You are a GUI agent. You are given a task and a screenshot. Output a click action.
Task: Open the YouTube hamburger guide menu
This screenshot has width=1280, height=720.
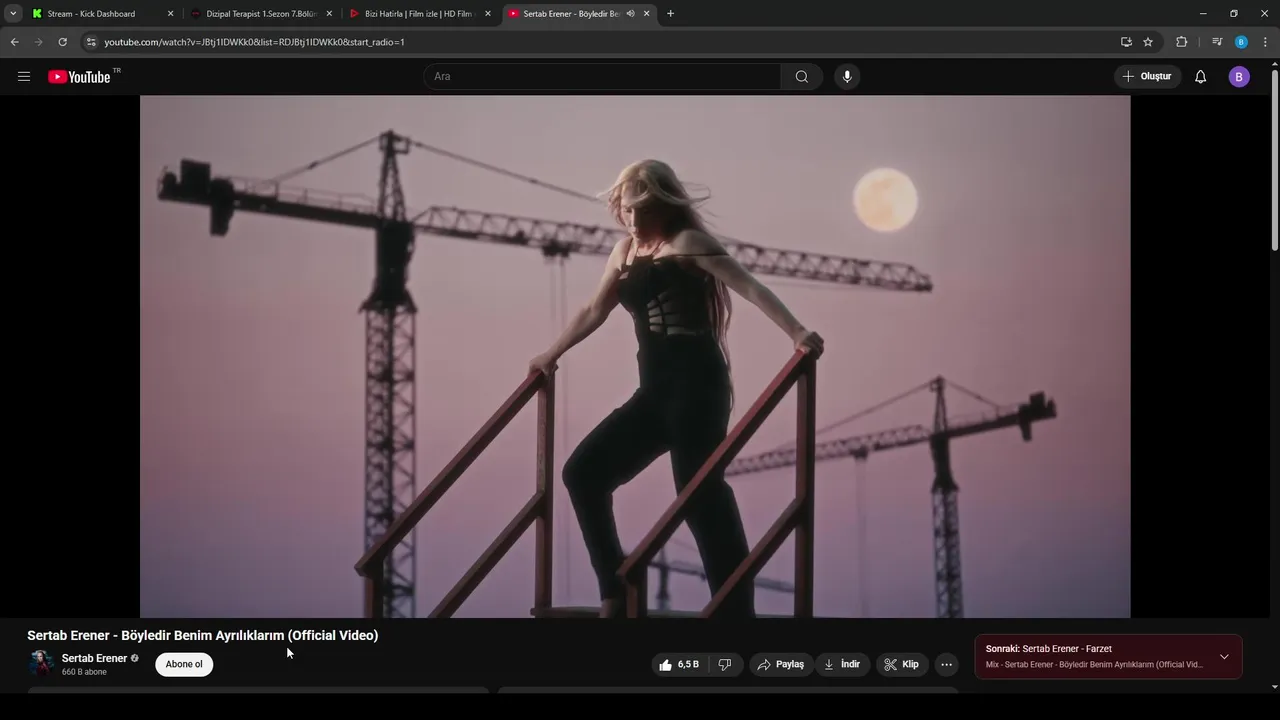24,77
